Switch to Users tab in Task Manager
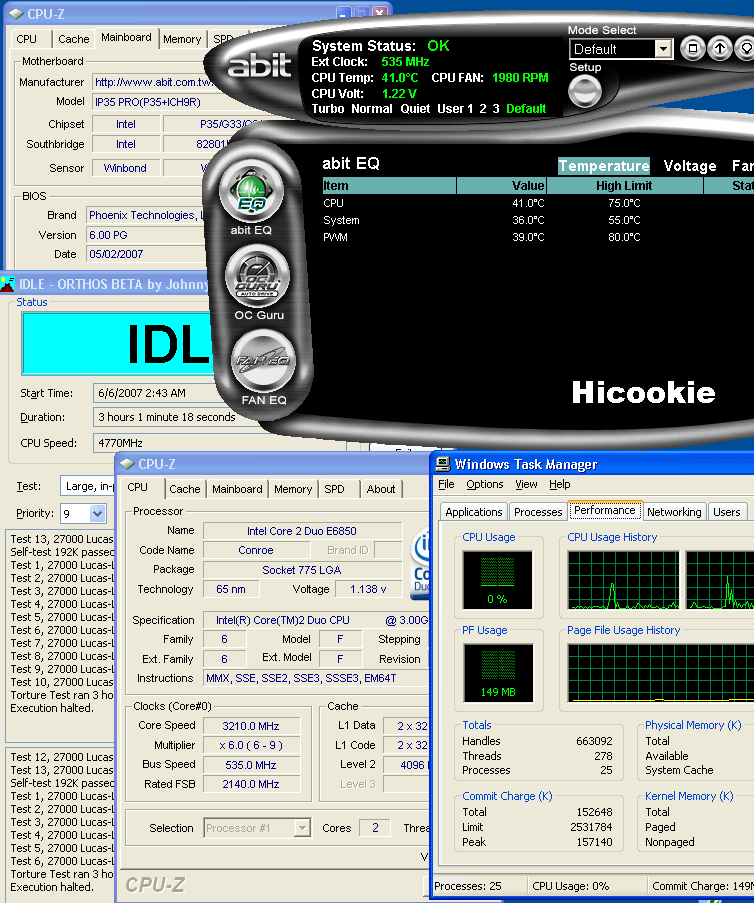This screenshot has width=754, height=903. [726, 512]
